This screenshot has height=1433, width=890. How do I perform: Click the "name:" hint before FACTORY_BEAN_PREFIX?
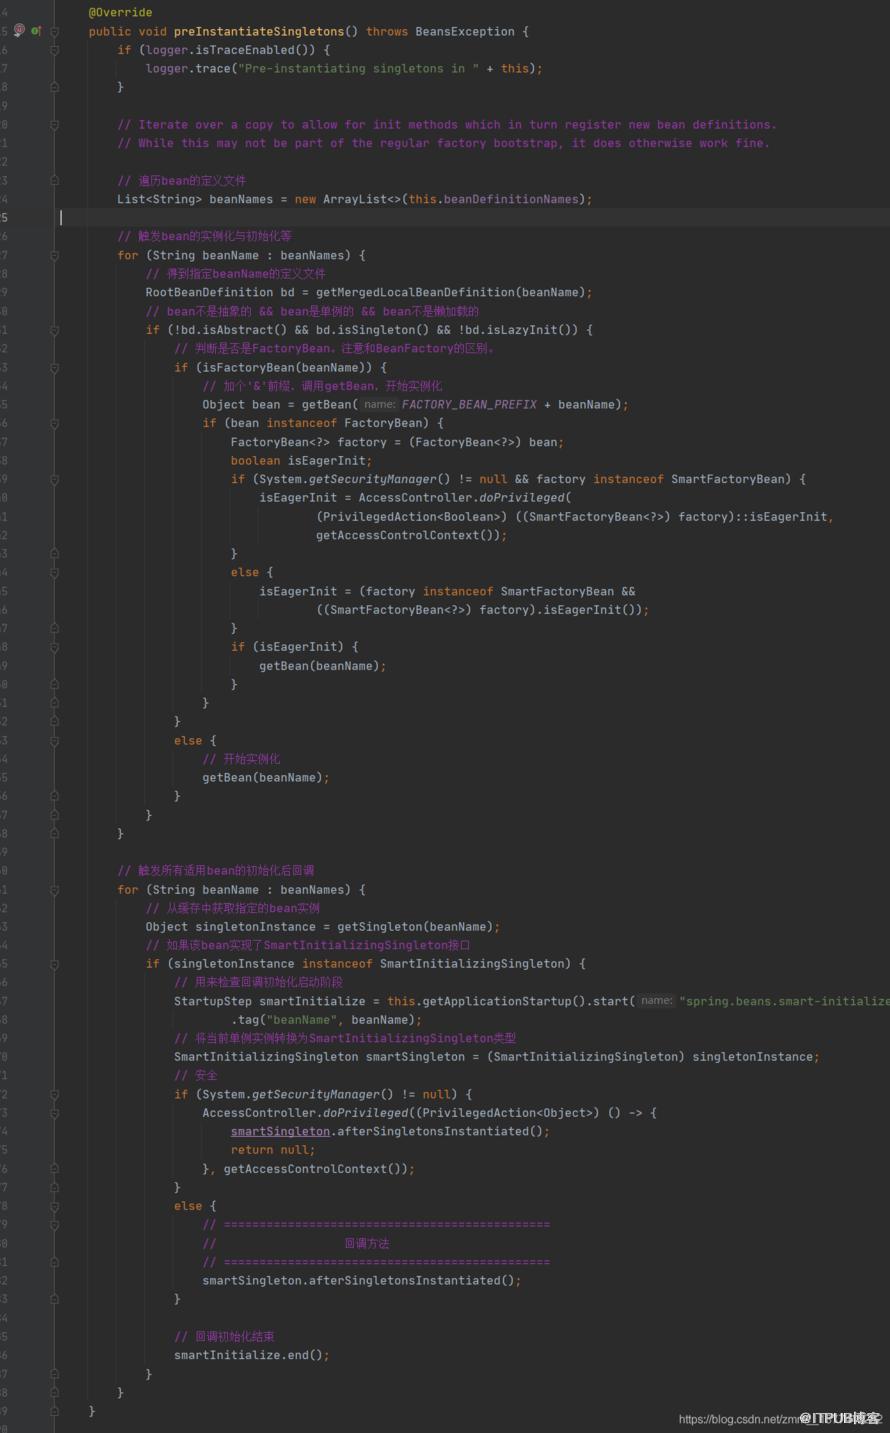pos(379,405)
